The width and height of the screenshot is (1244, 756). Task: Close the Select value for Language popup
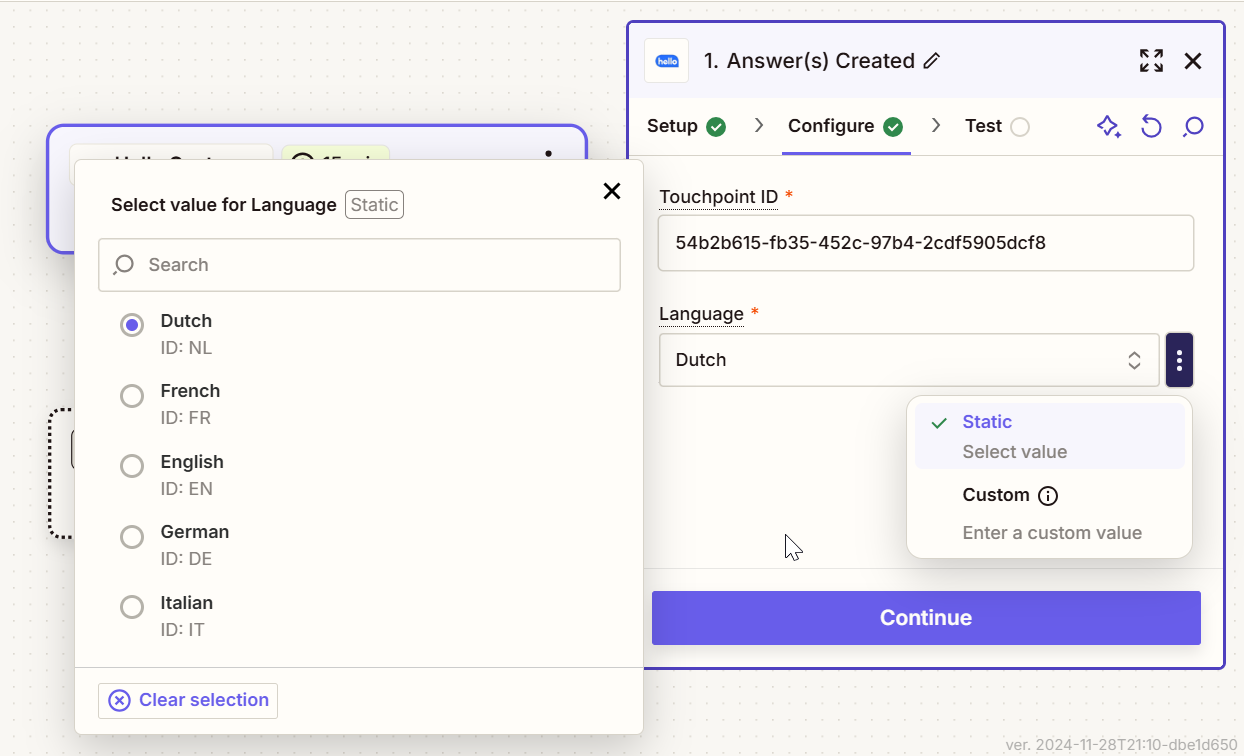612,191
